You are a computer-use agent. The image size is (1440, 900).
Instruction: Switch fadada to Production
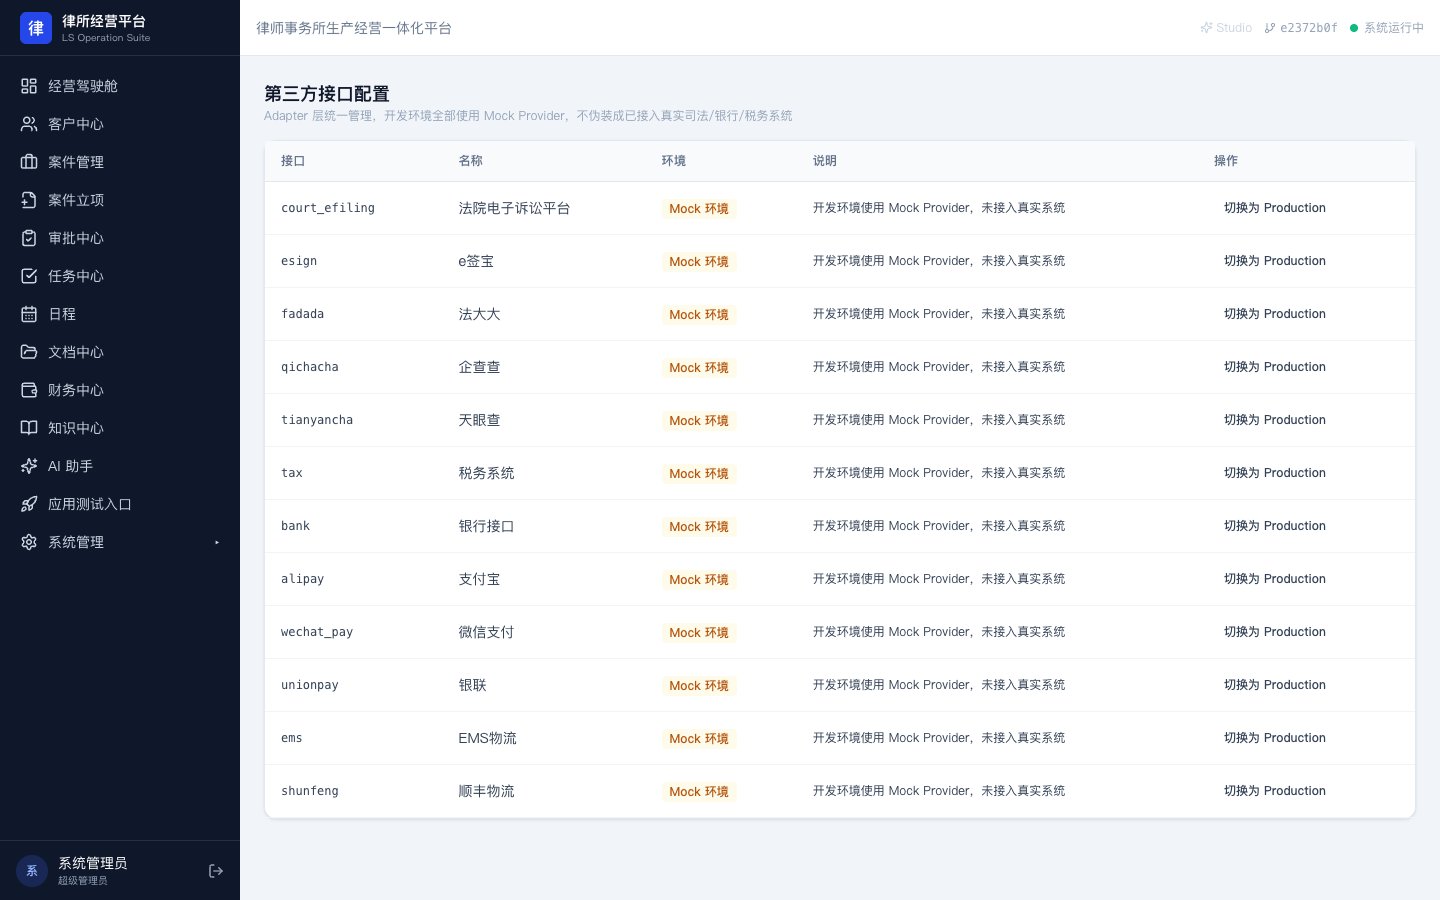[x=1275, y=314]
